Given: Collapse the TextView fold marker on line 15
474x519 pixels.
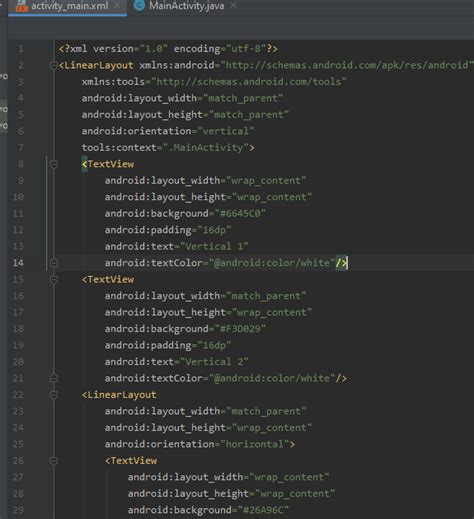Looking at the screenshot, I should (54, 280).
